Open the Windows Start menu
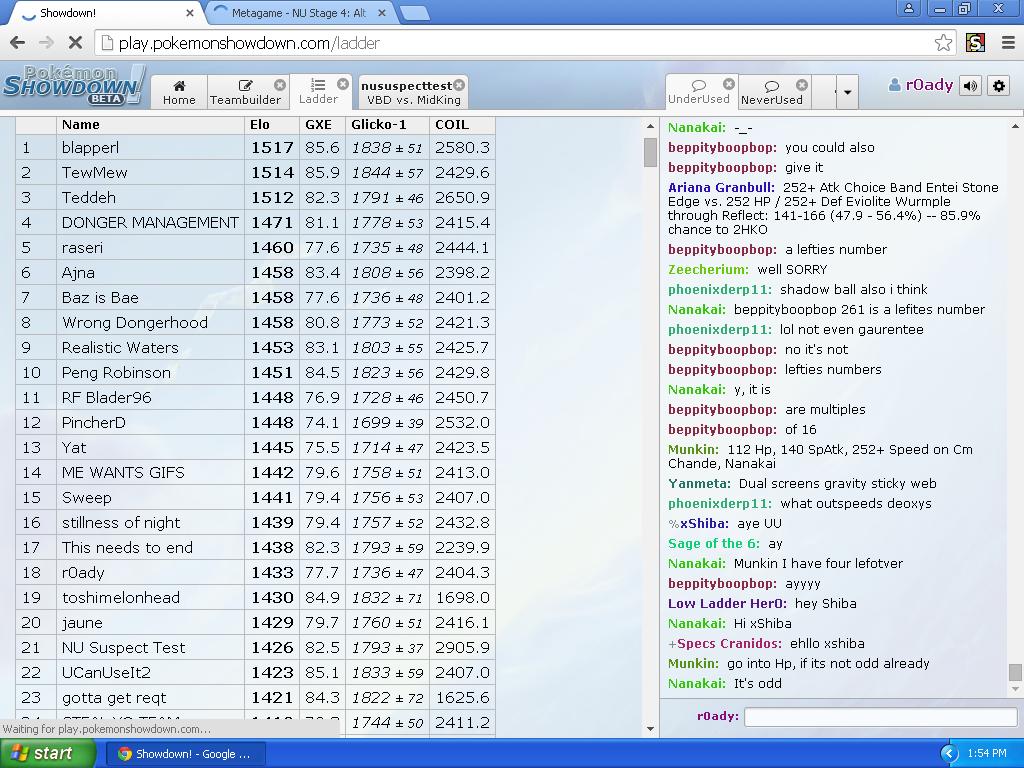The height and width of the screenshot is (768, 1024). tap(47, 753)
